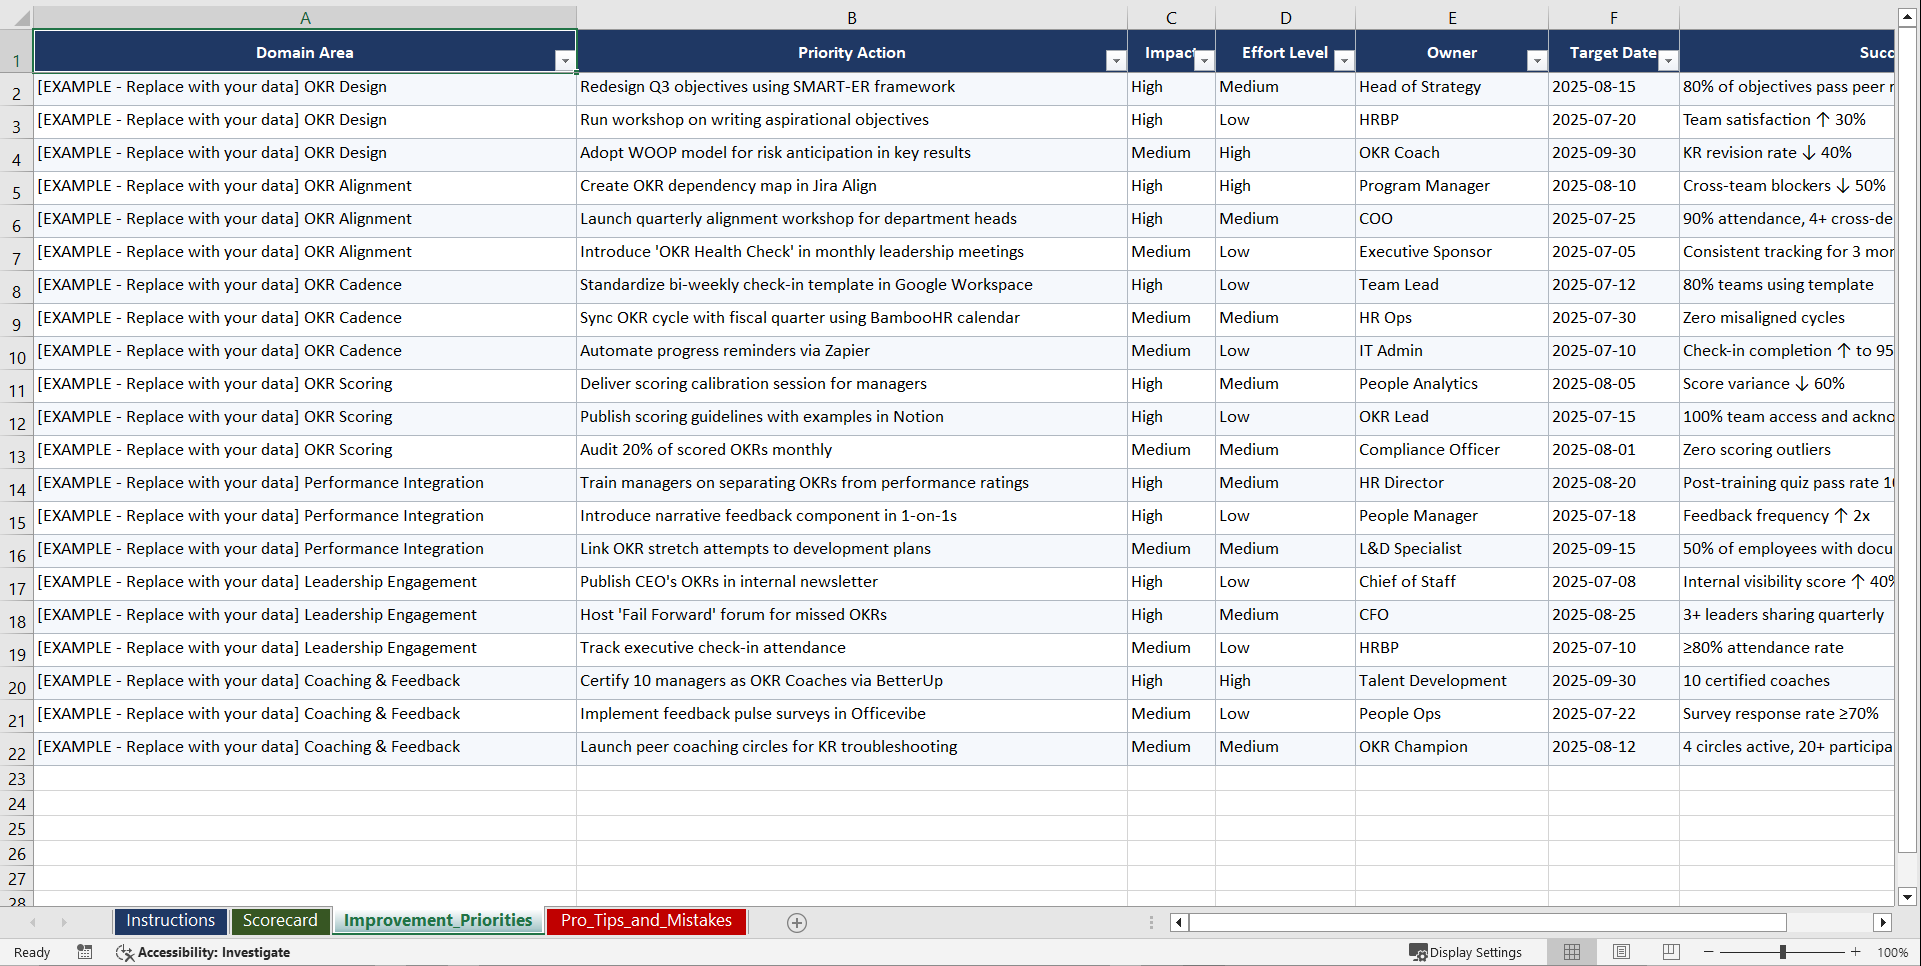Screen dimensions: 1921x966
Task: Click the Zoom Out minus icon
Action: 1709,952
